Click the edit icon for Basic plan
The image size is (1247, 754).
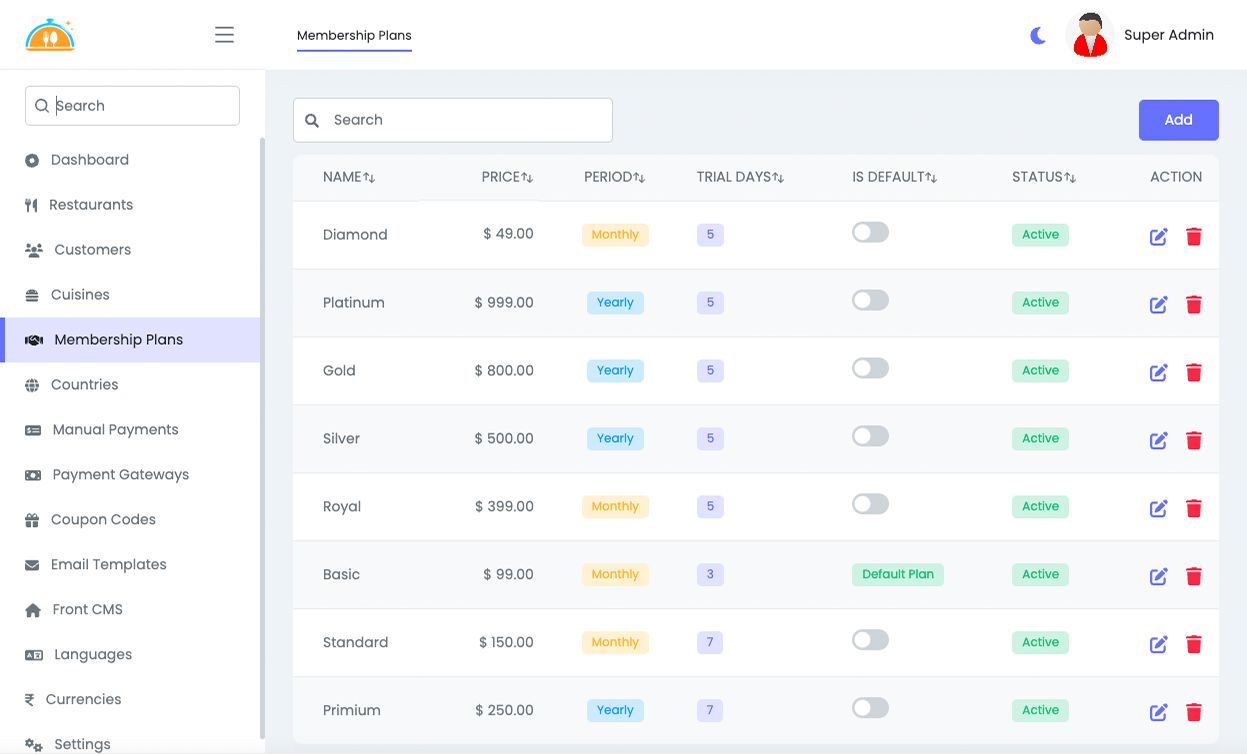(1158, 577)
